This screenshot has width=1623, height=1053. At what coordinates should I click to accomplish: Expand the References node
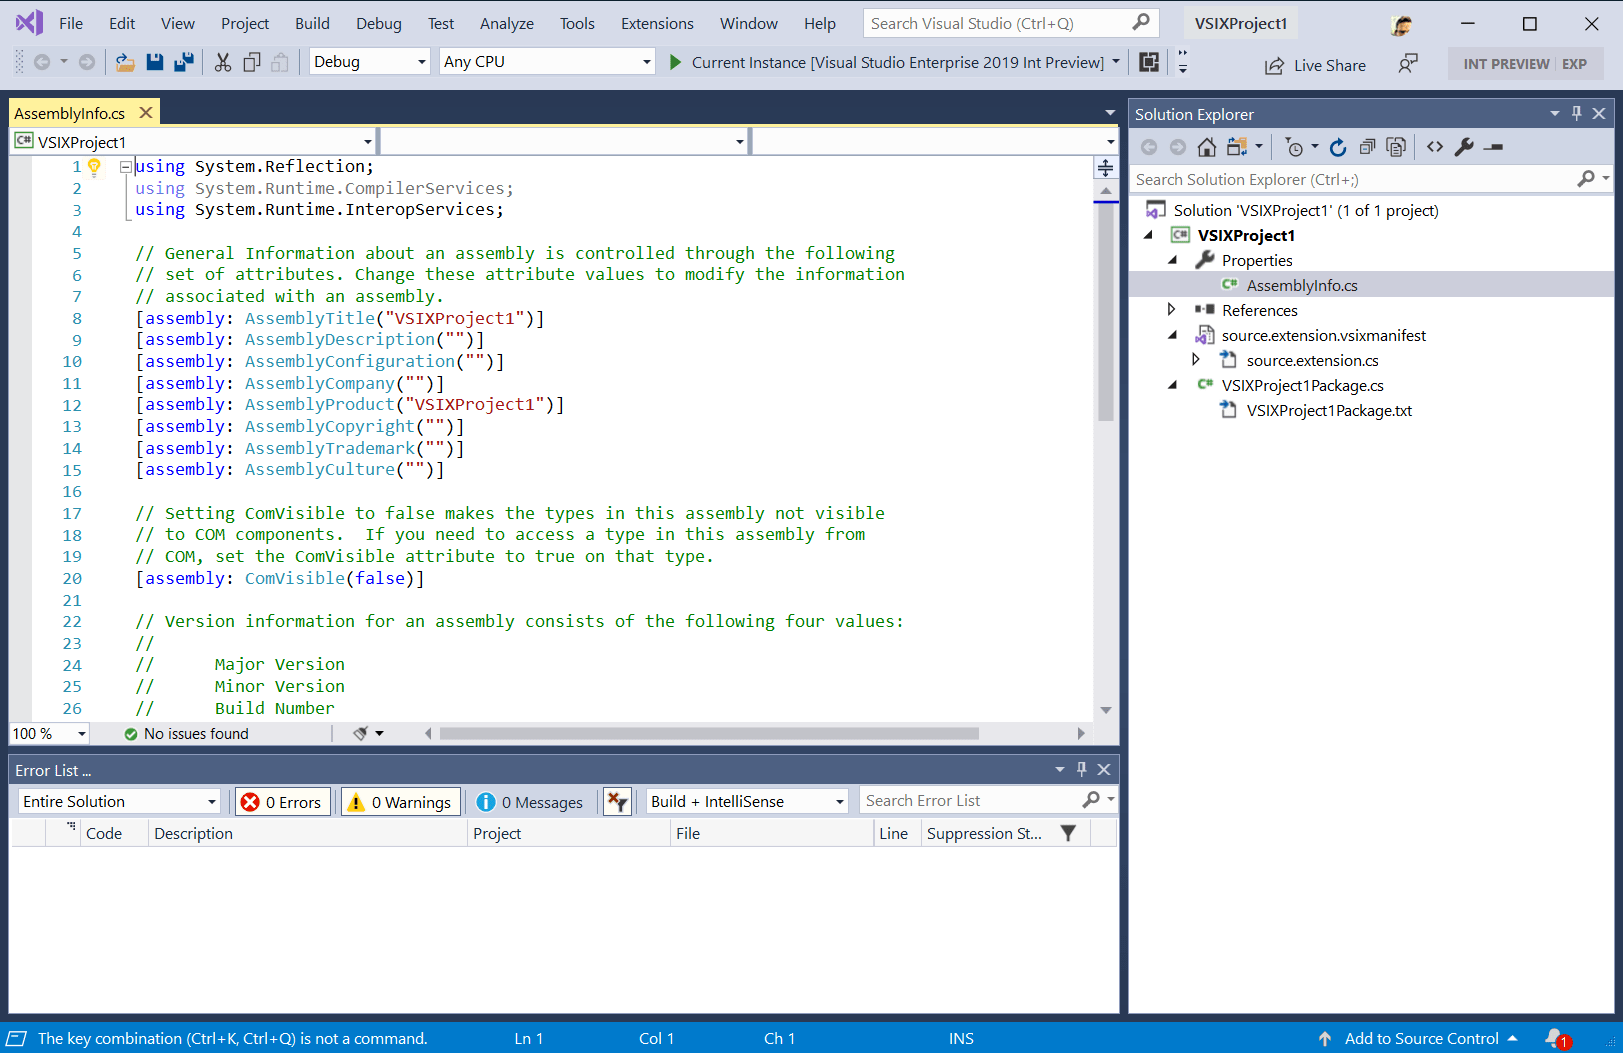[1172, 310]
